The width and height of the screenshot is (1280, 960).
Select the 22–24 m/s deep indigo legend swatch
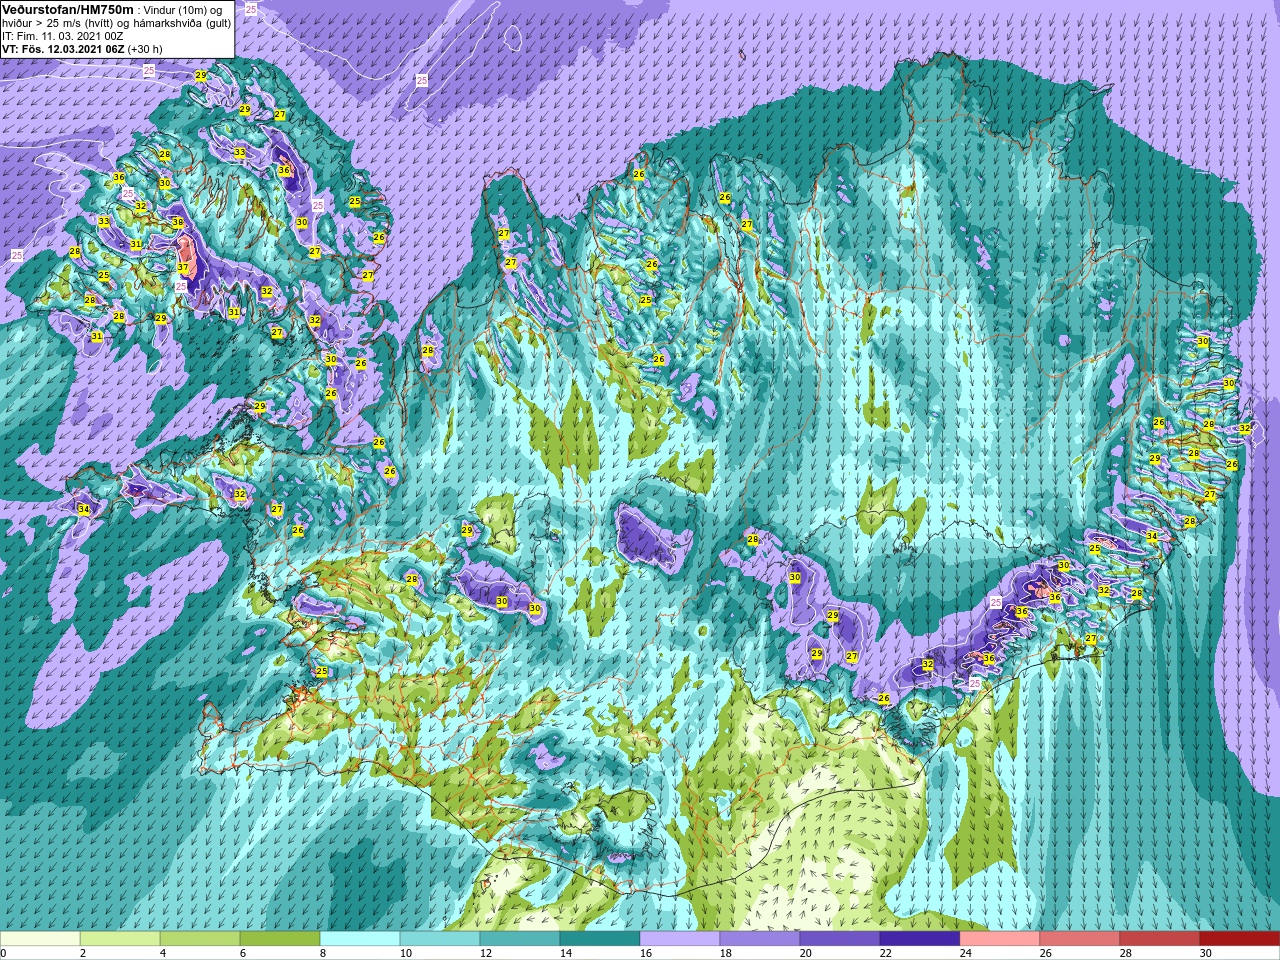tap(920, 939)
